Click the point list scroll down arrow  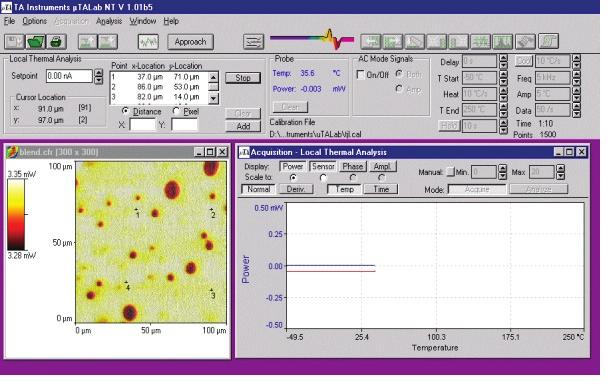click(213, 98)
